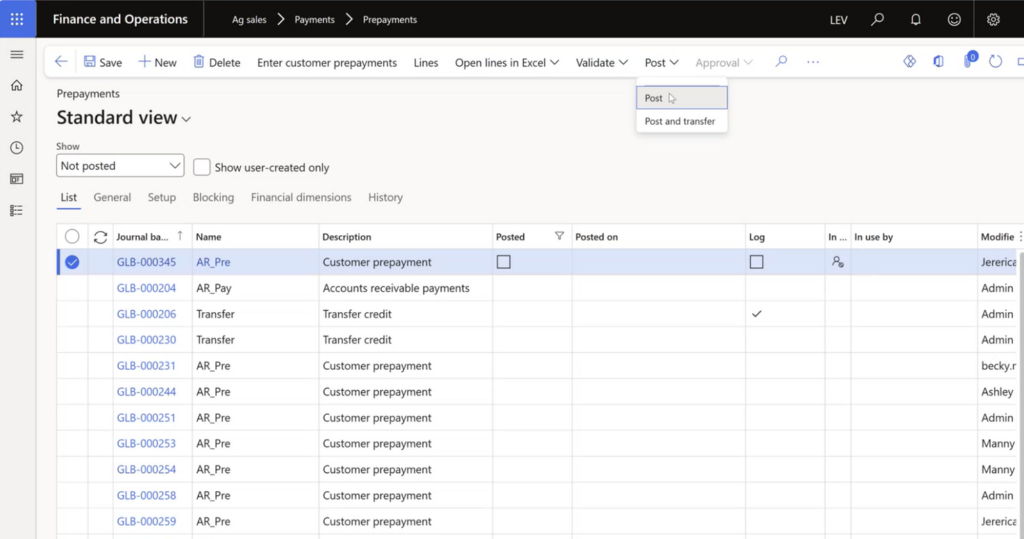Click the action pane search magnifier
This screenshot has width=1024, height=539.
(x=781, y=62)
